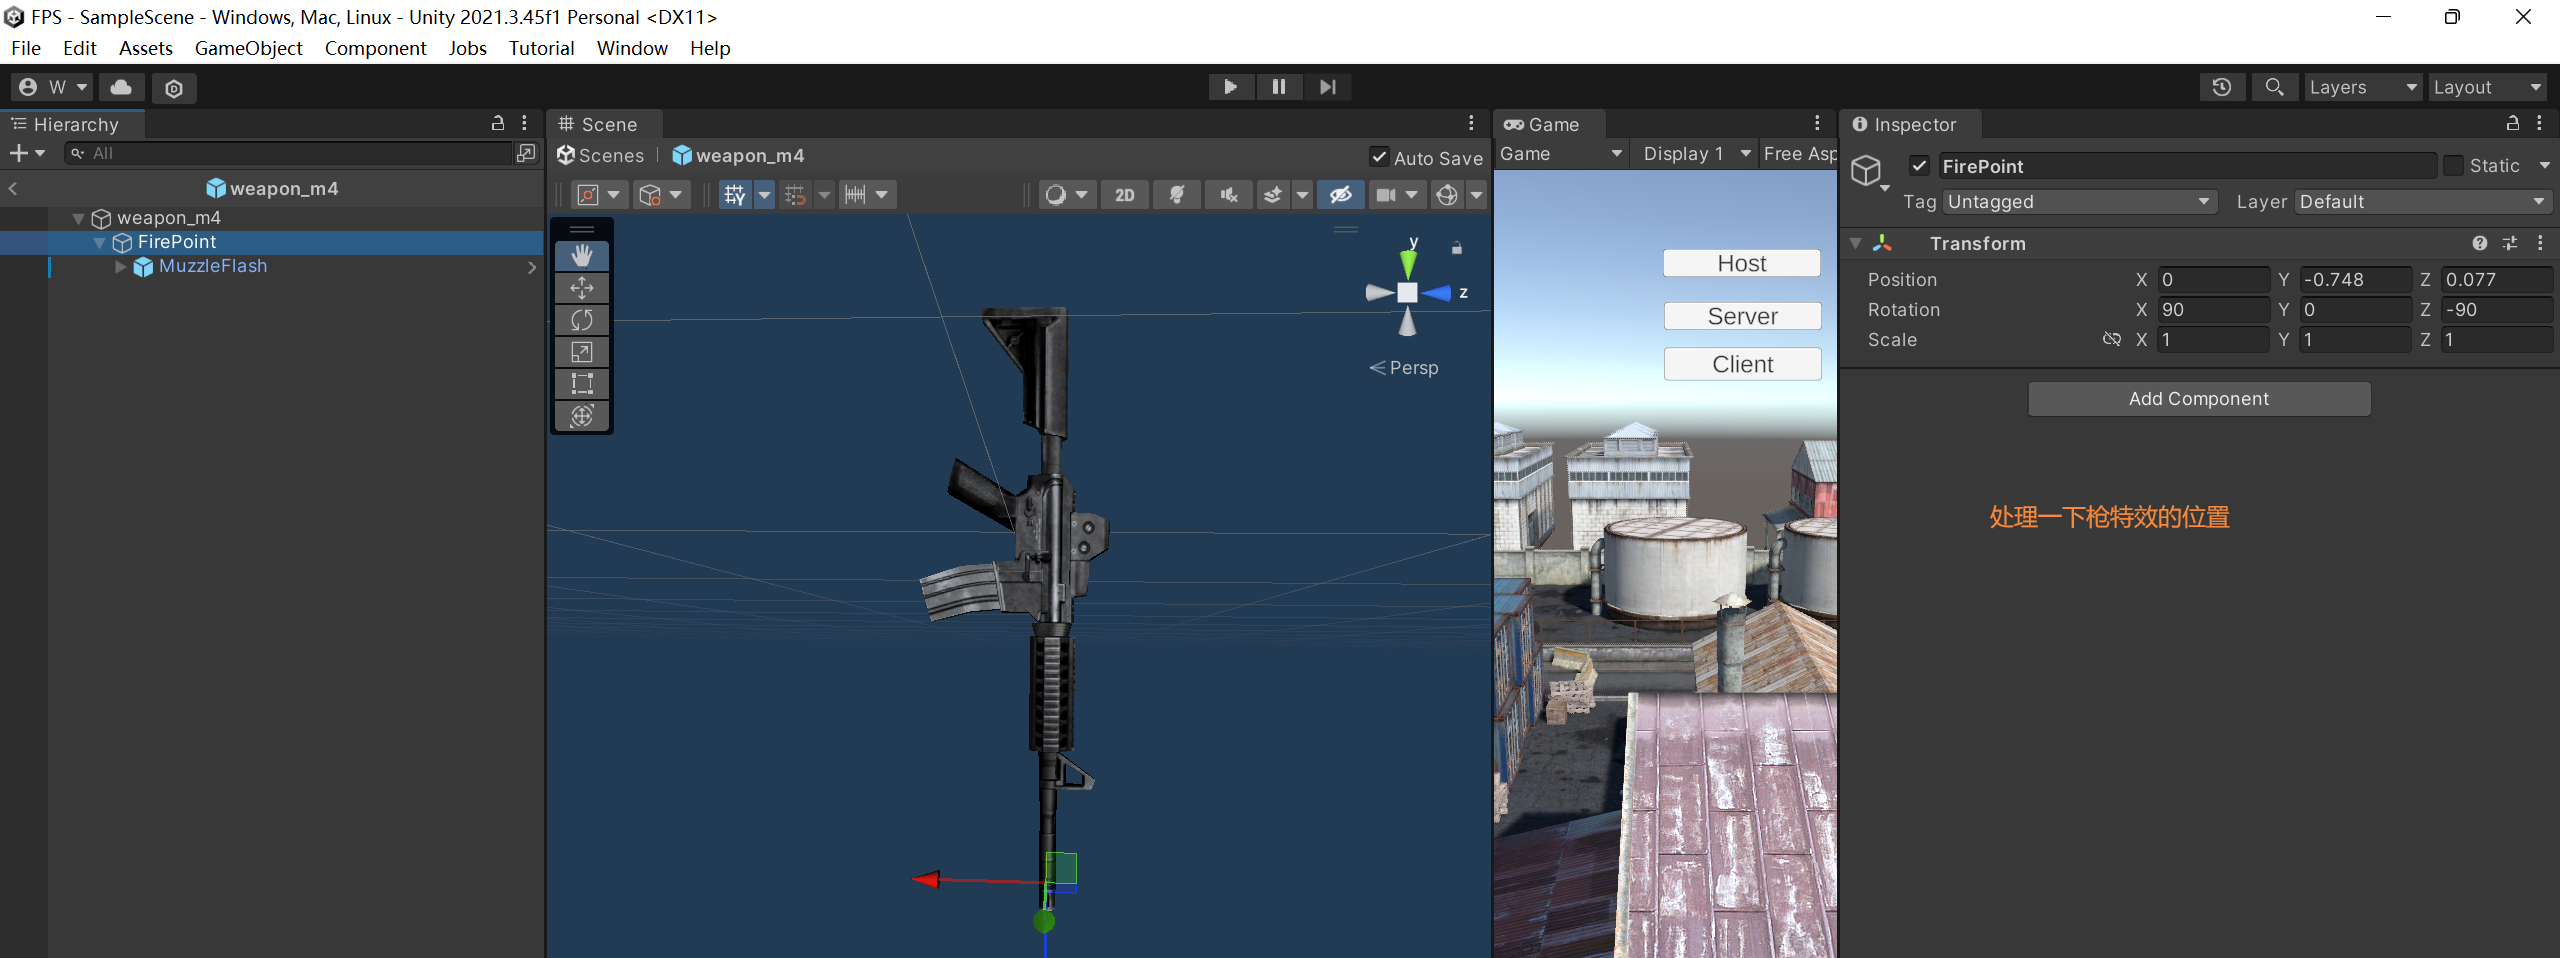Open the Assets menu
The image size is (2560, 958).
146,48
